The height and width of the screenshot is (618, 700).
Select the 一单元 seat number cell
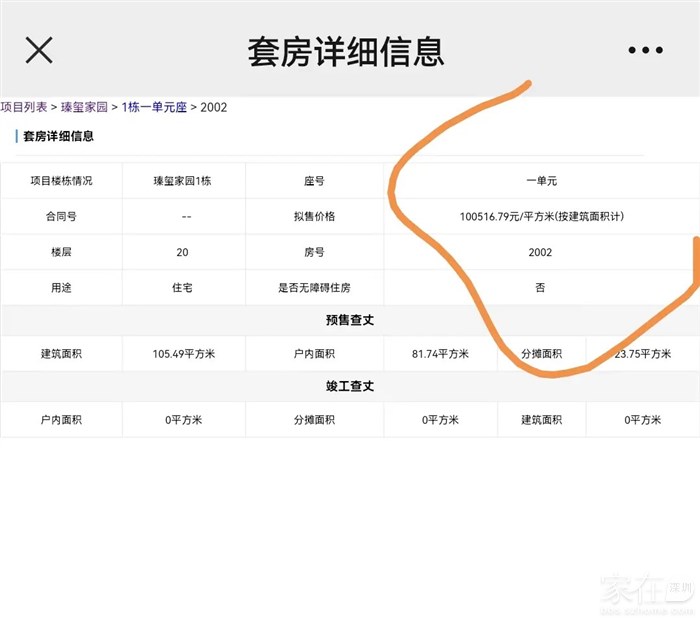pos(541,181)
